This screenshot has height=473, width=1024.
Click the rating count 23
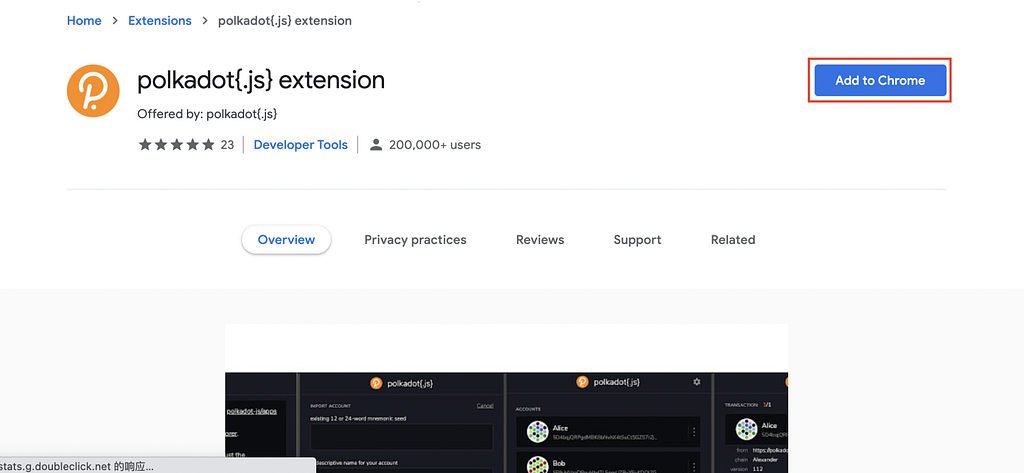[x=227, y=145]
